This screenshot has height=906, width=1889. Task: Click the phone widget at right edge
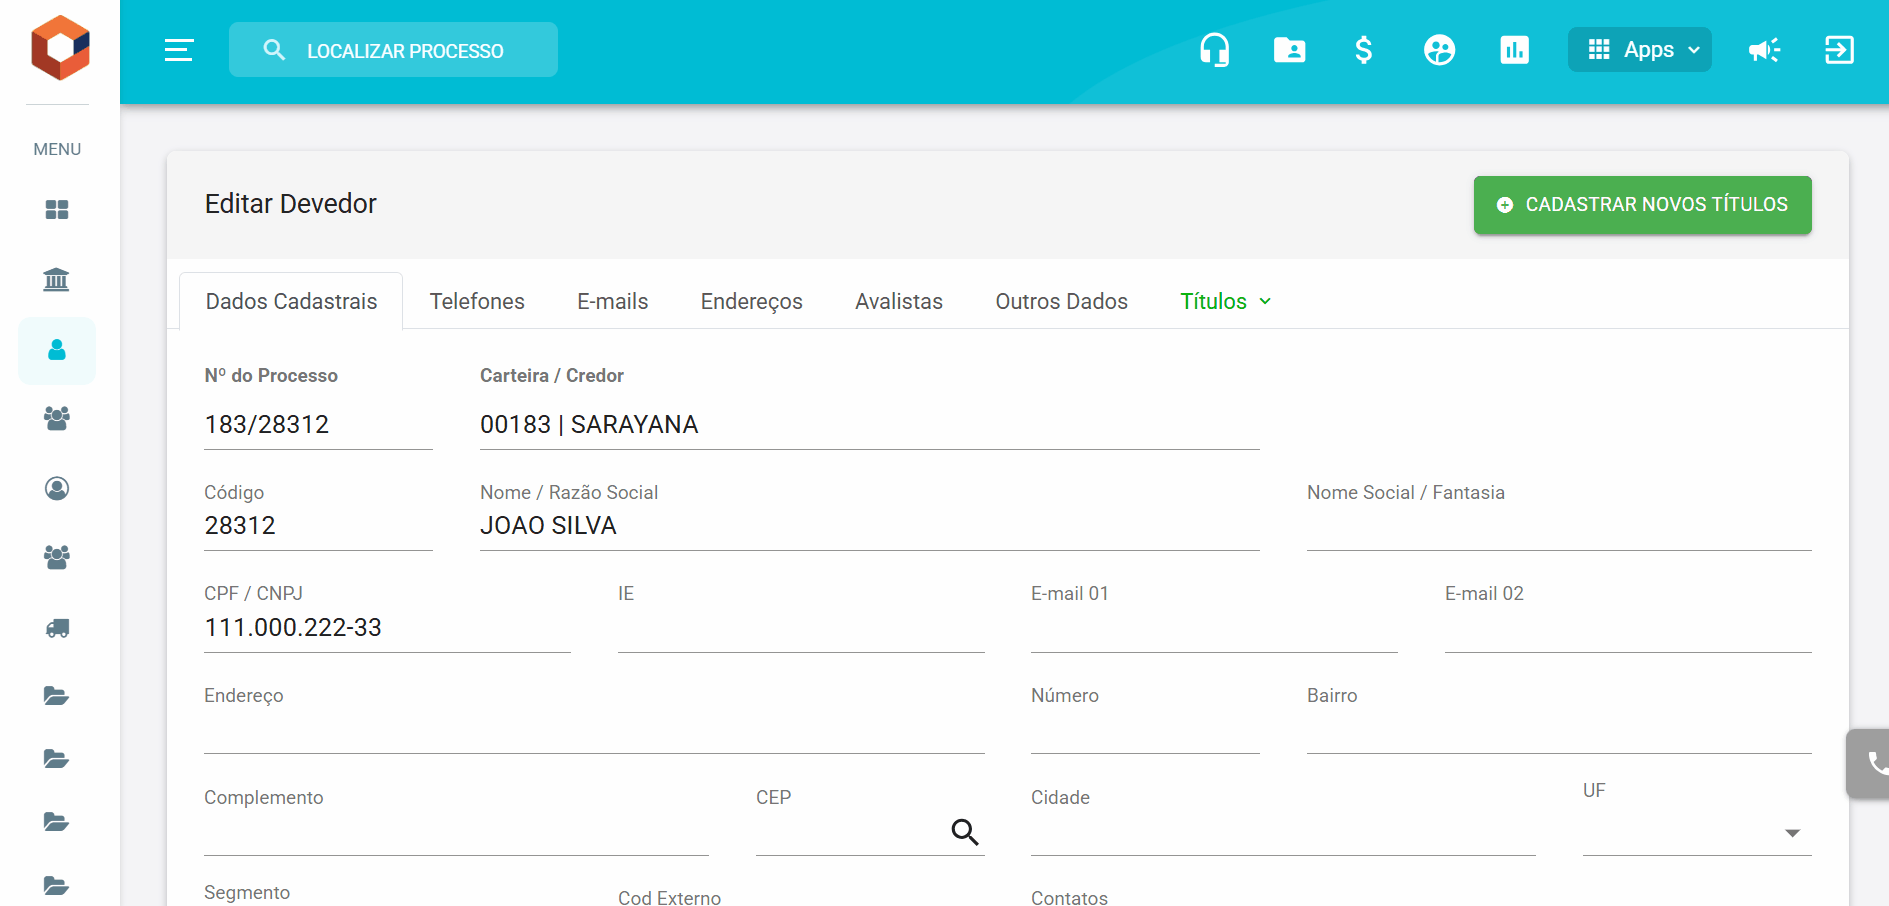[1868, 764]
